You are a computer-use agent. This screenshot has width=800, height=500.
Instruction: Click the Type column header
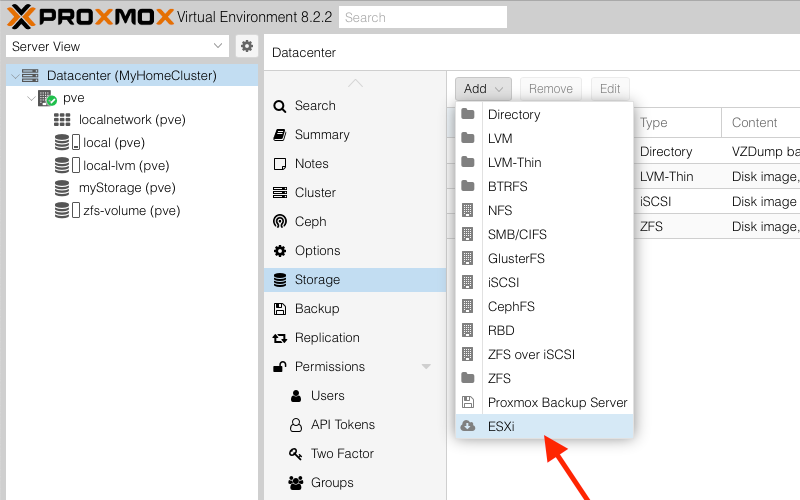(x=678, y=122)
